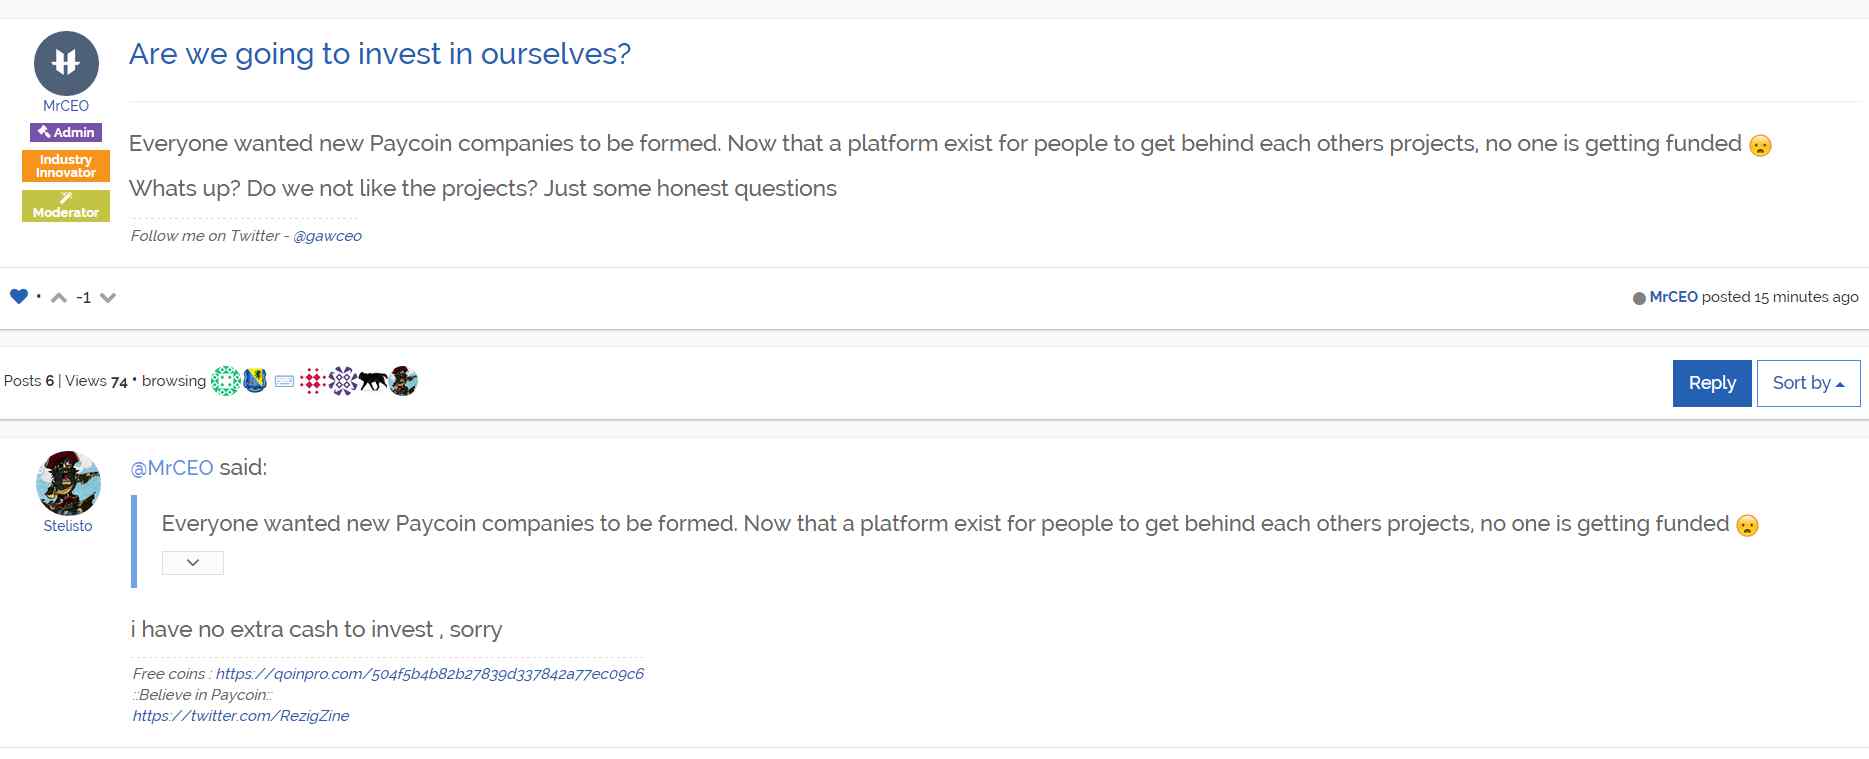Click MrCEO name in the posted timestamp

(1673, 297)
